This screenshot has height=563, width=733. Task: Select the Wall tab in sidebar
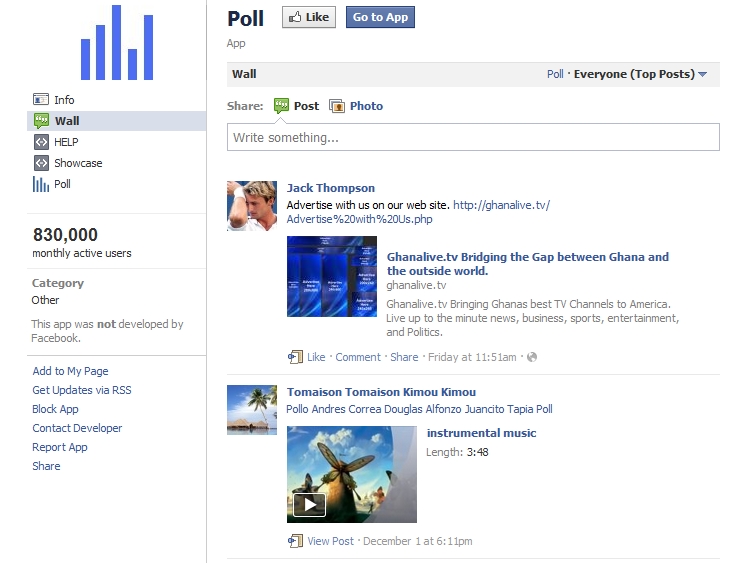116,121
